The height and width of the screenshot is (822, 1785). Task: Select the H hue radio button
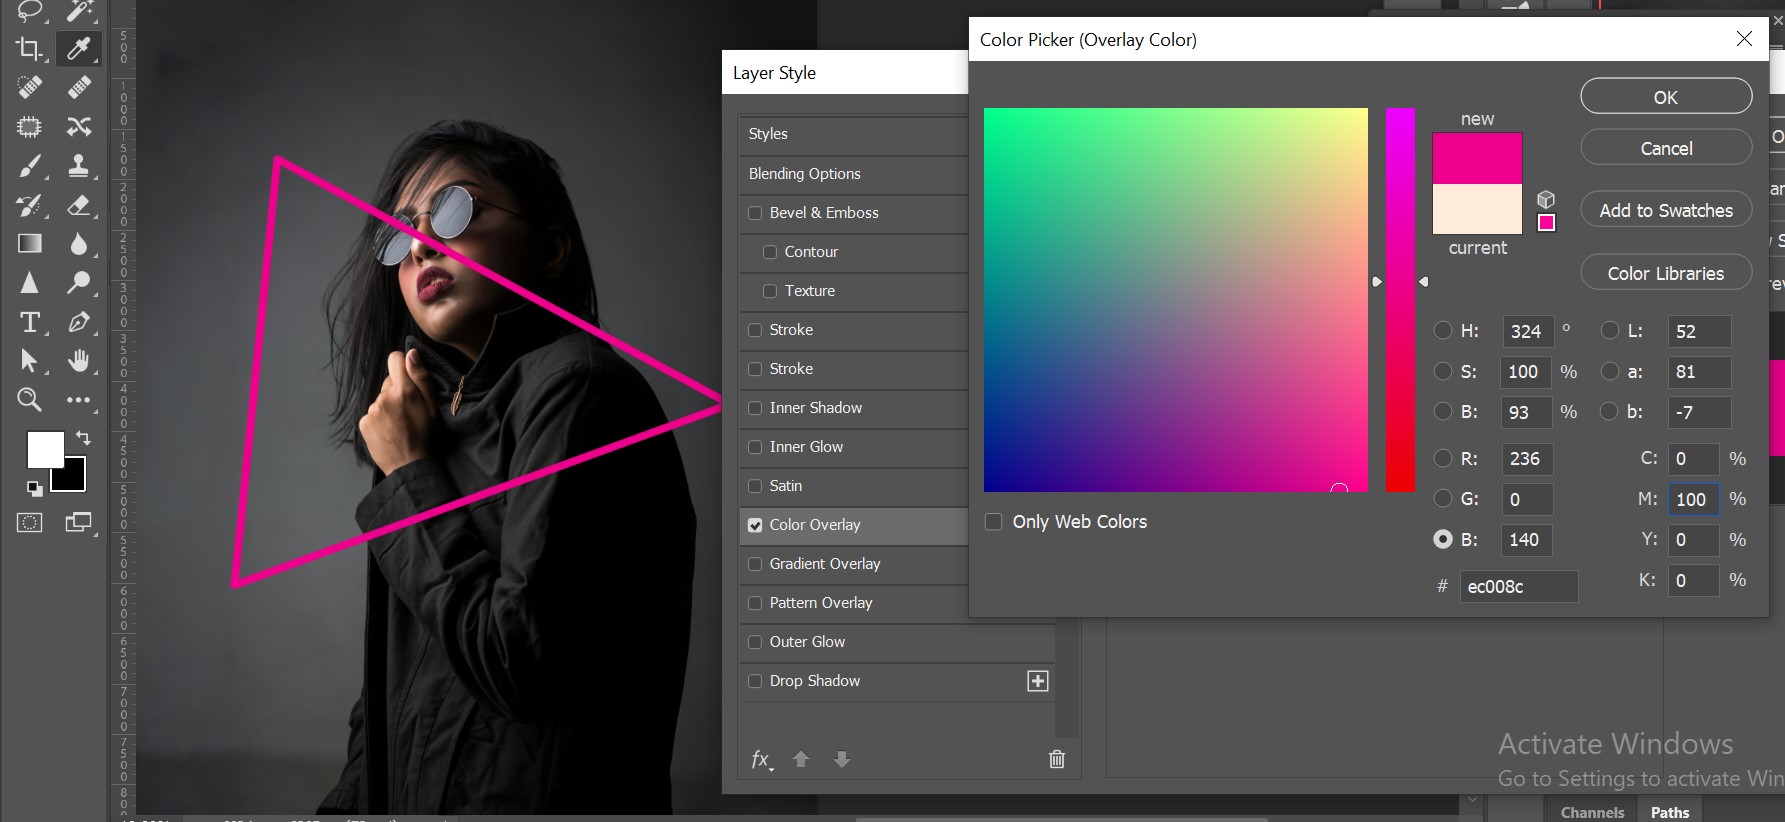[x=1443, y=330]
